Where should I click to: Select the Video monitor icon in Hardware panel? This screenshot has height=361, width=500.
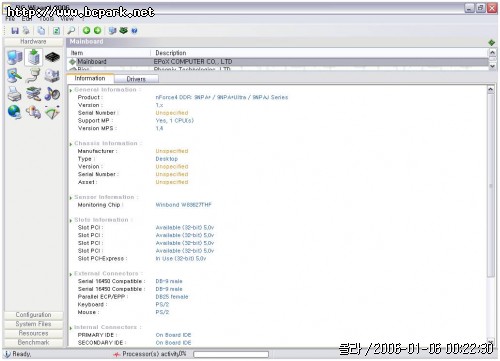[x=15, y=76]
